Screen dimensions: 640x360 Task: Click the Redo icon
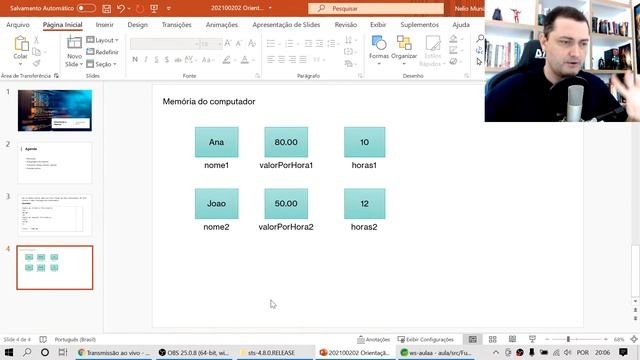tap(140, 9)
